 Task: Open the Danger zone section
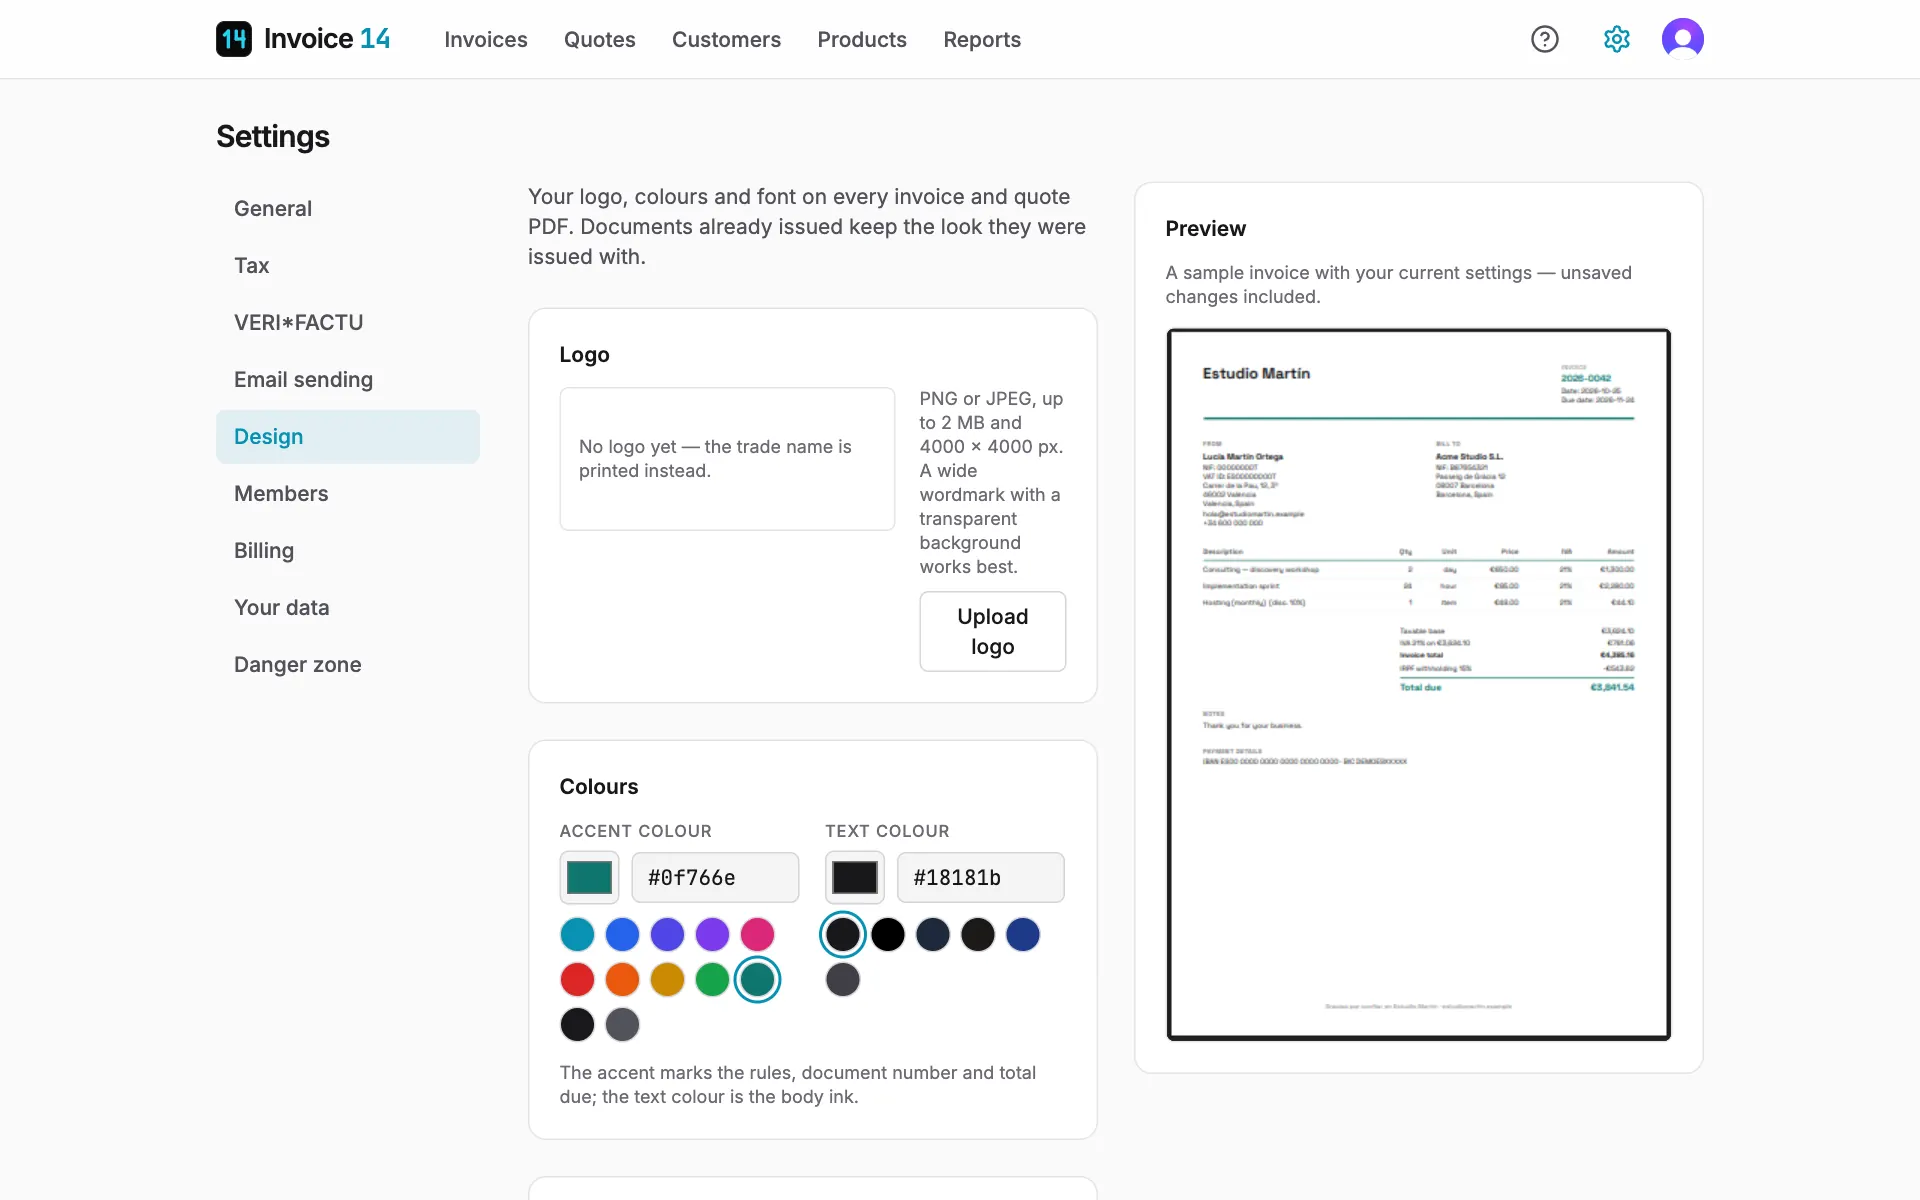click(348, 665)
